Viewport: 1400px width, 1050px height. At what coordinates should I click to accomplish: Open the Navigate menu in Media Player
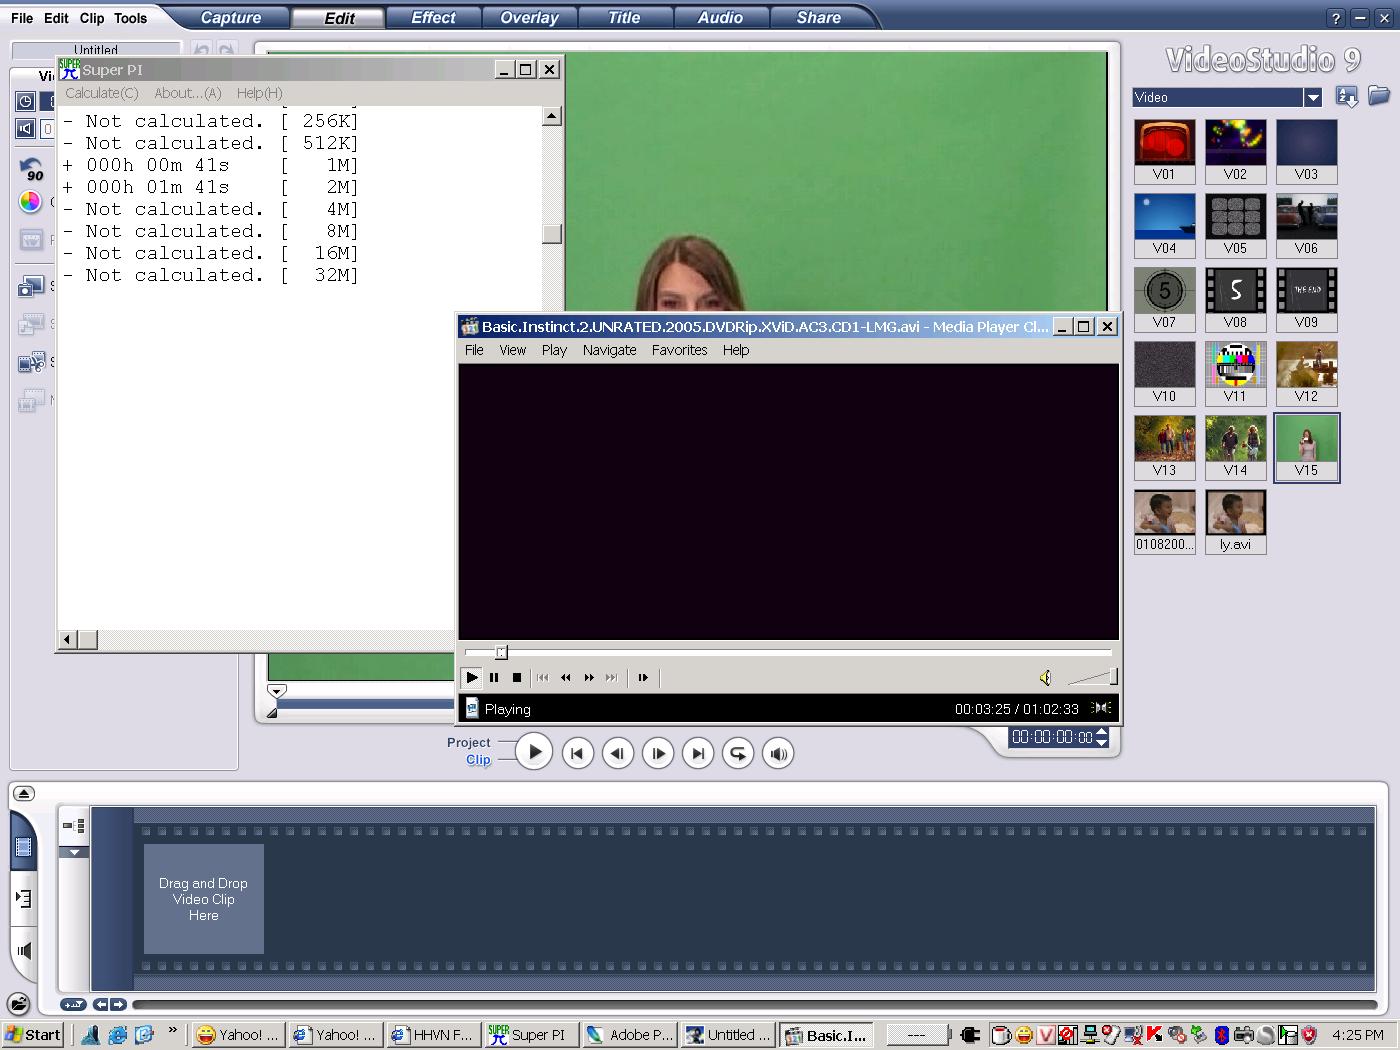609,350
